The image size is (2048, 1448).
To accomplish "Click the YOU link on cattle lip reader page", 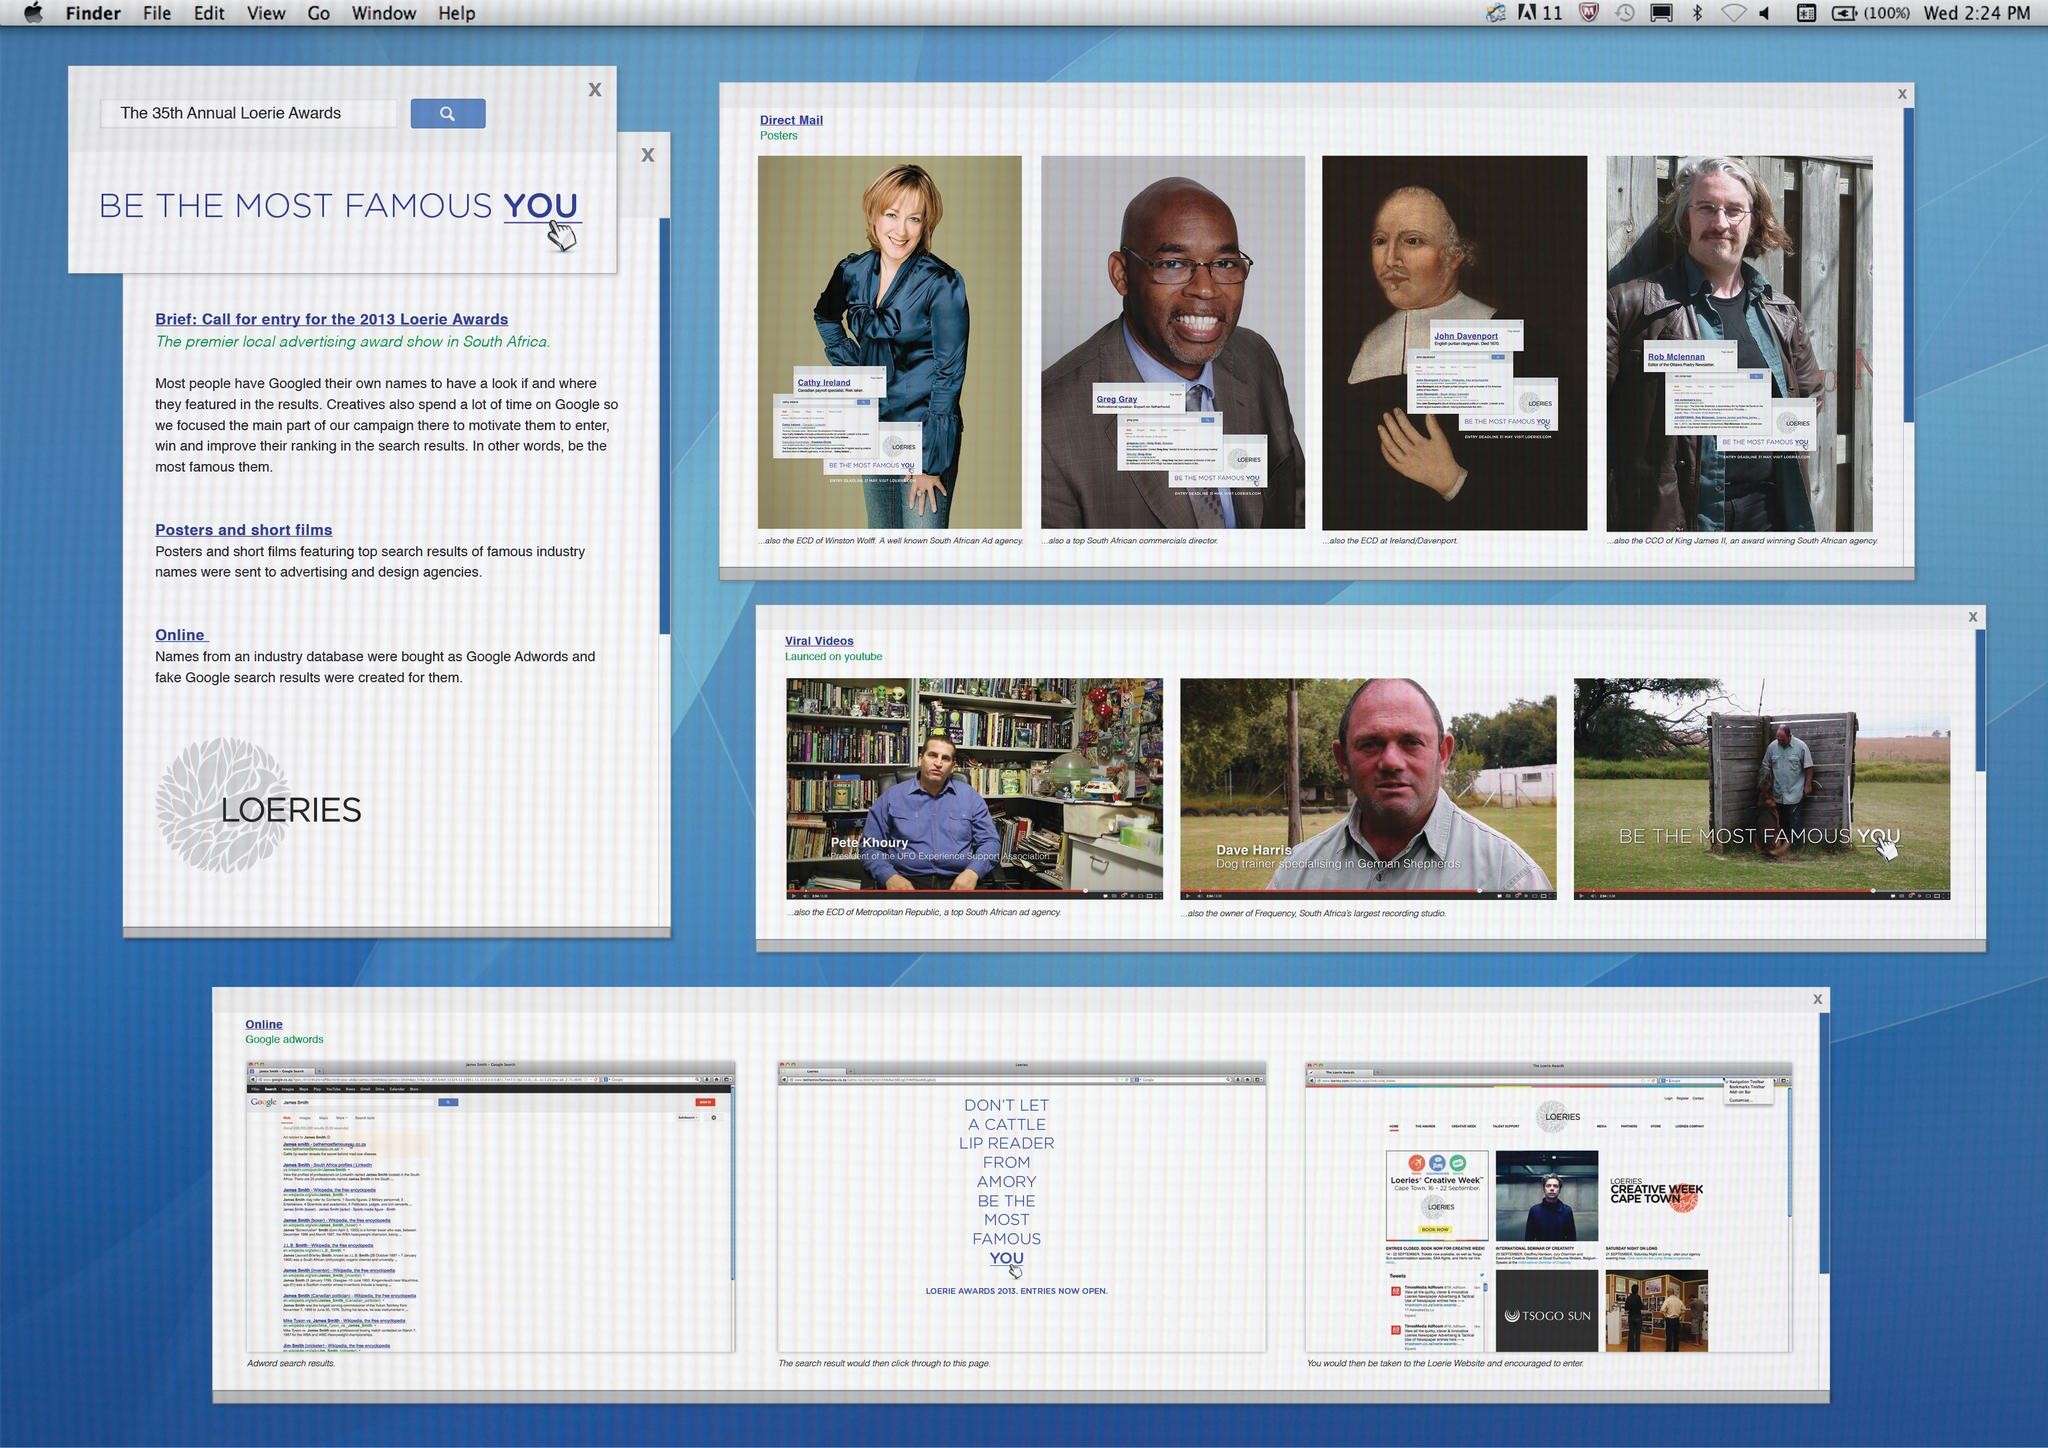I will tap(1006, 1258).
